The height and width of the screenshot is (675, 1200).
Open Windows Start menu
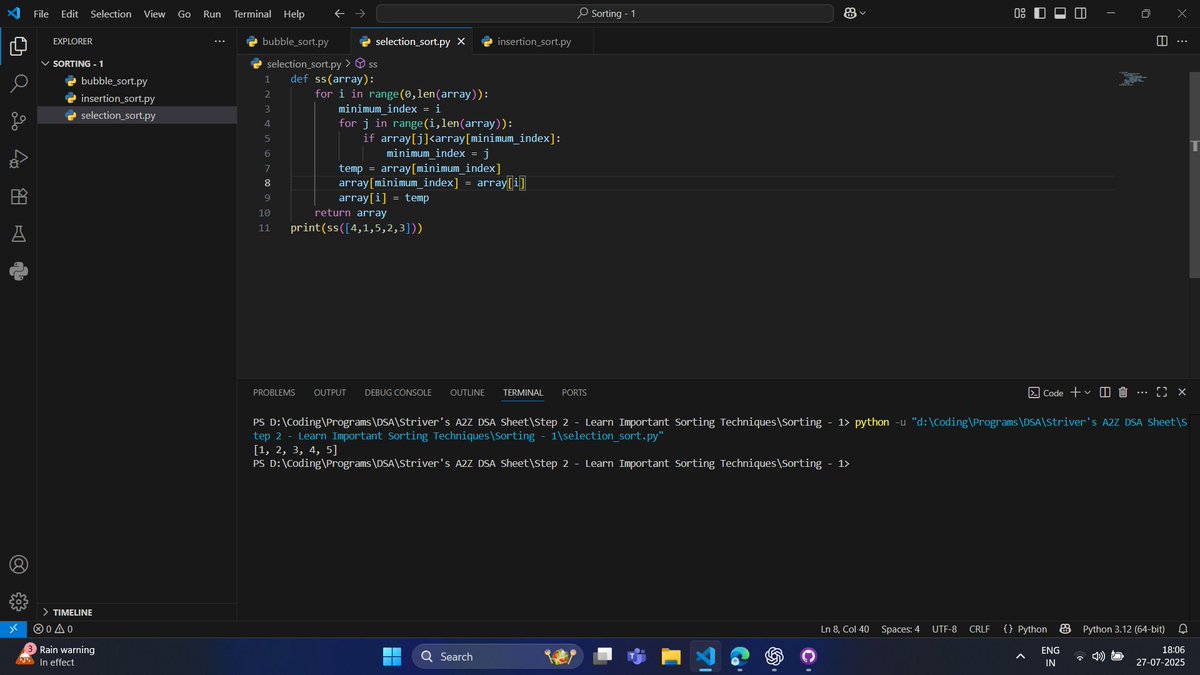tap(391, 656)
